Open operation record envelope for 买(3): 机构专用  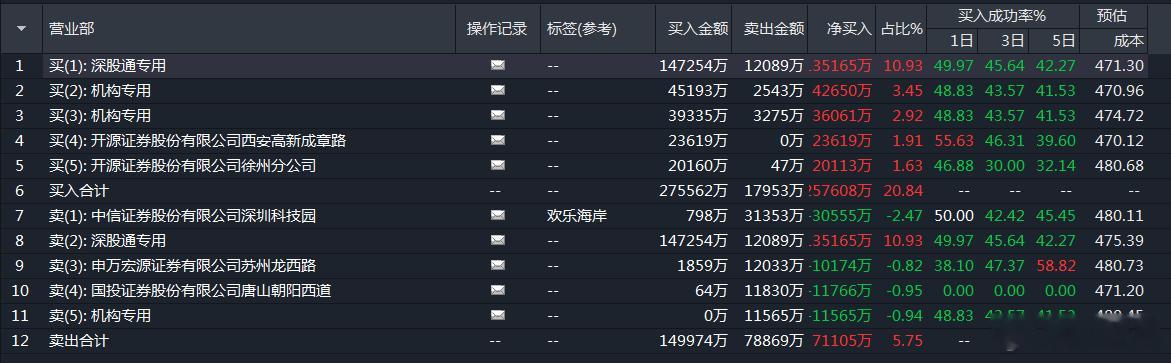497,116
